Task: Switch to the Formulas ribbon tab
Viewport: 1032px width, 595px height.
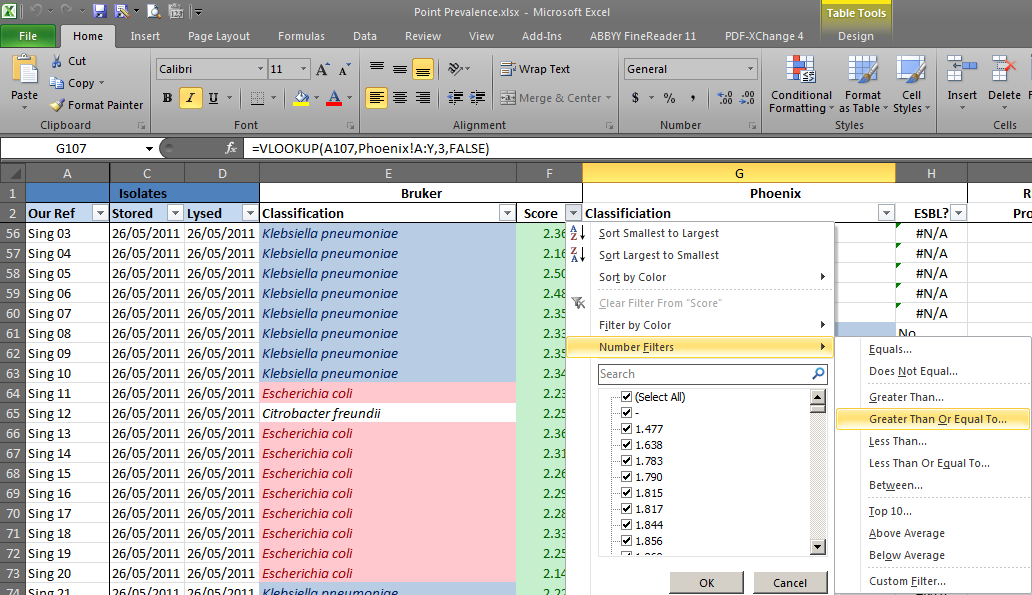Action: (300, 36)
